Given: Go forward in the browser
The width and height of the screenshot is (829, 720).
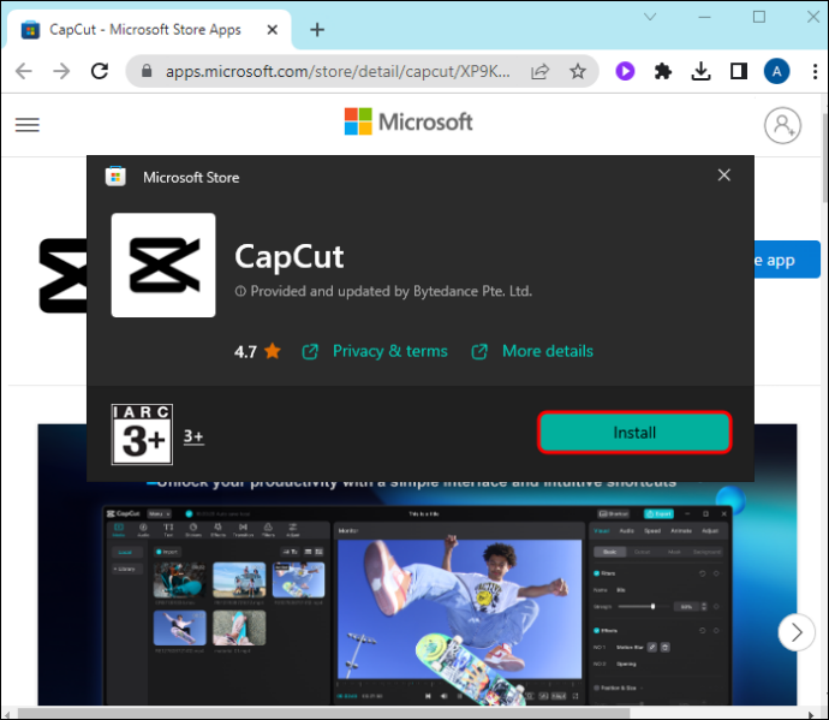Looking at the screenshot, I should coord(61,71).
